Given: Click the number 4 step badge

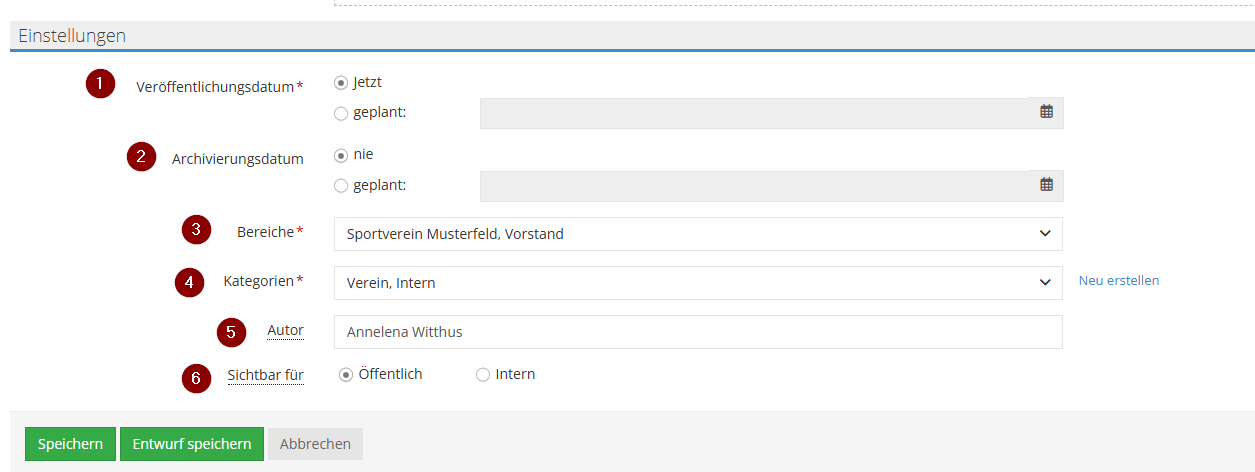Looking at the screenshot, I should tap(189, 282).
